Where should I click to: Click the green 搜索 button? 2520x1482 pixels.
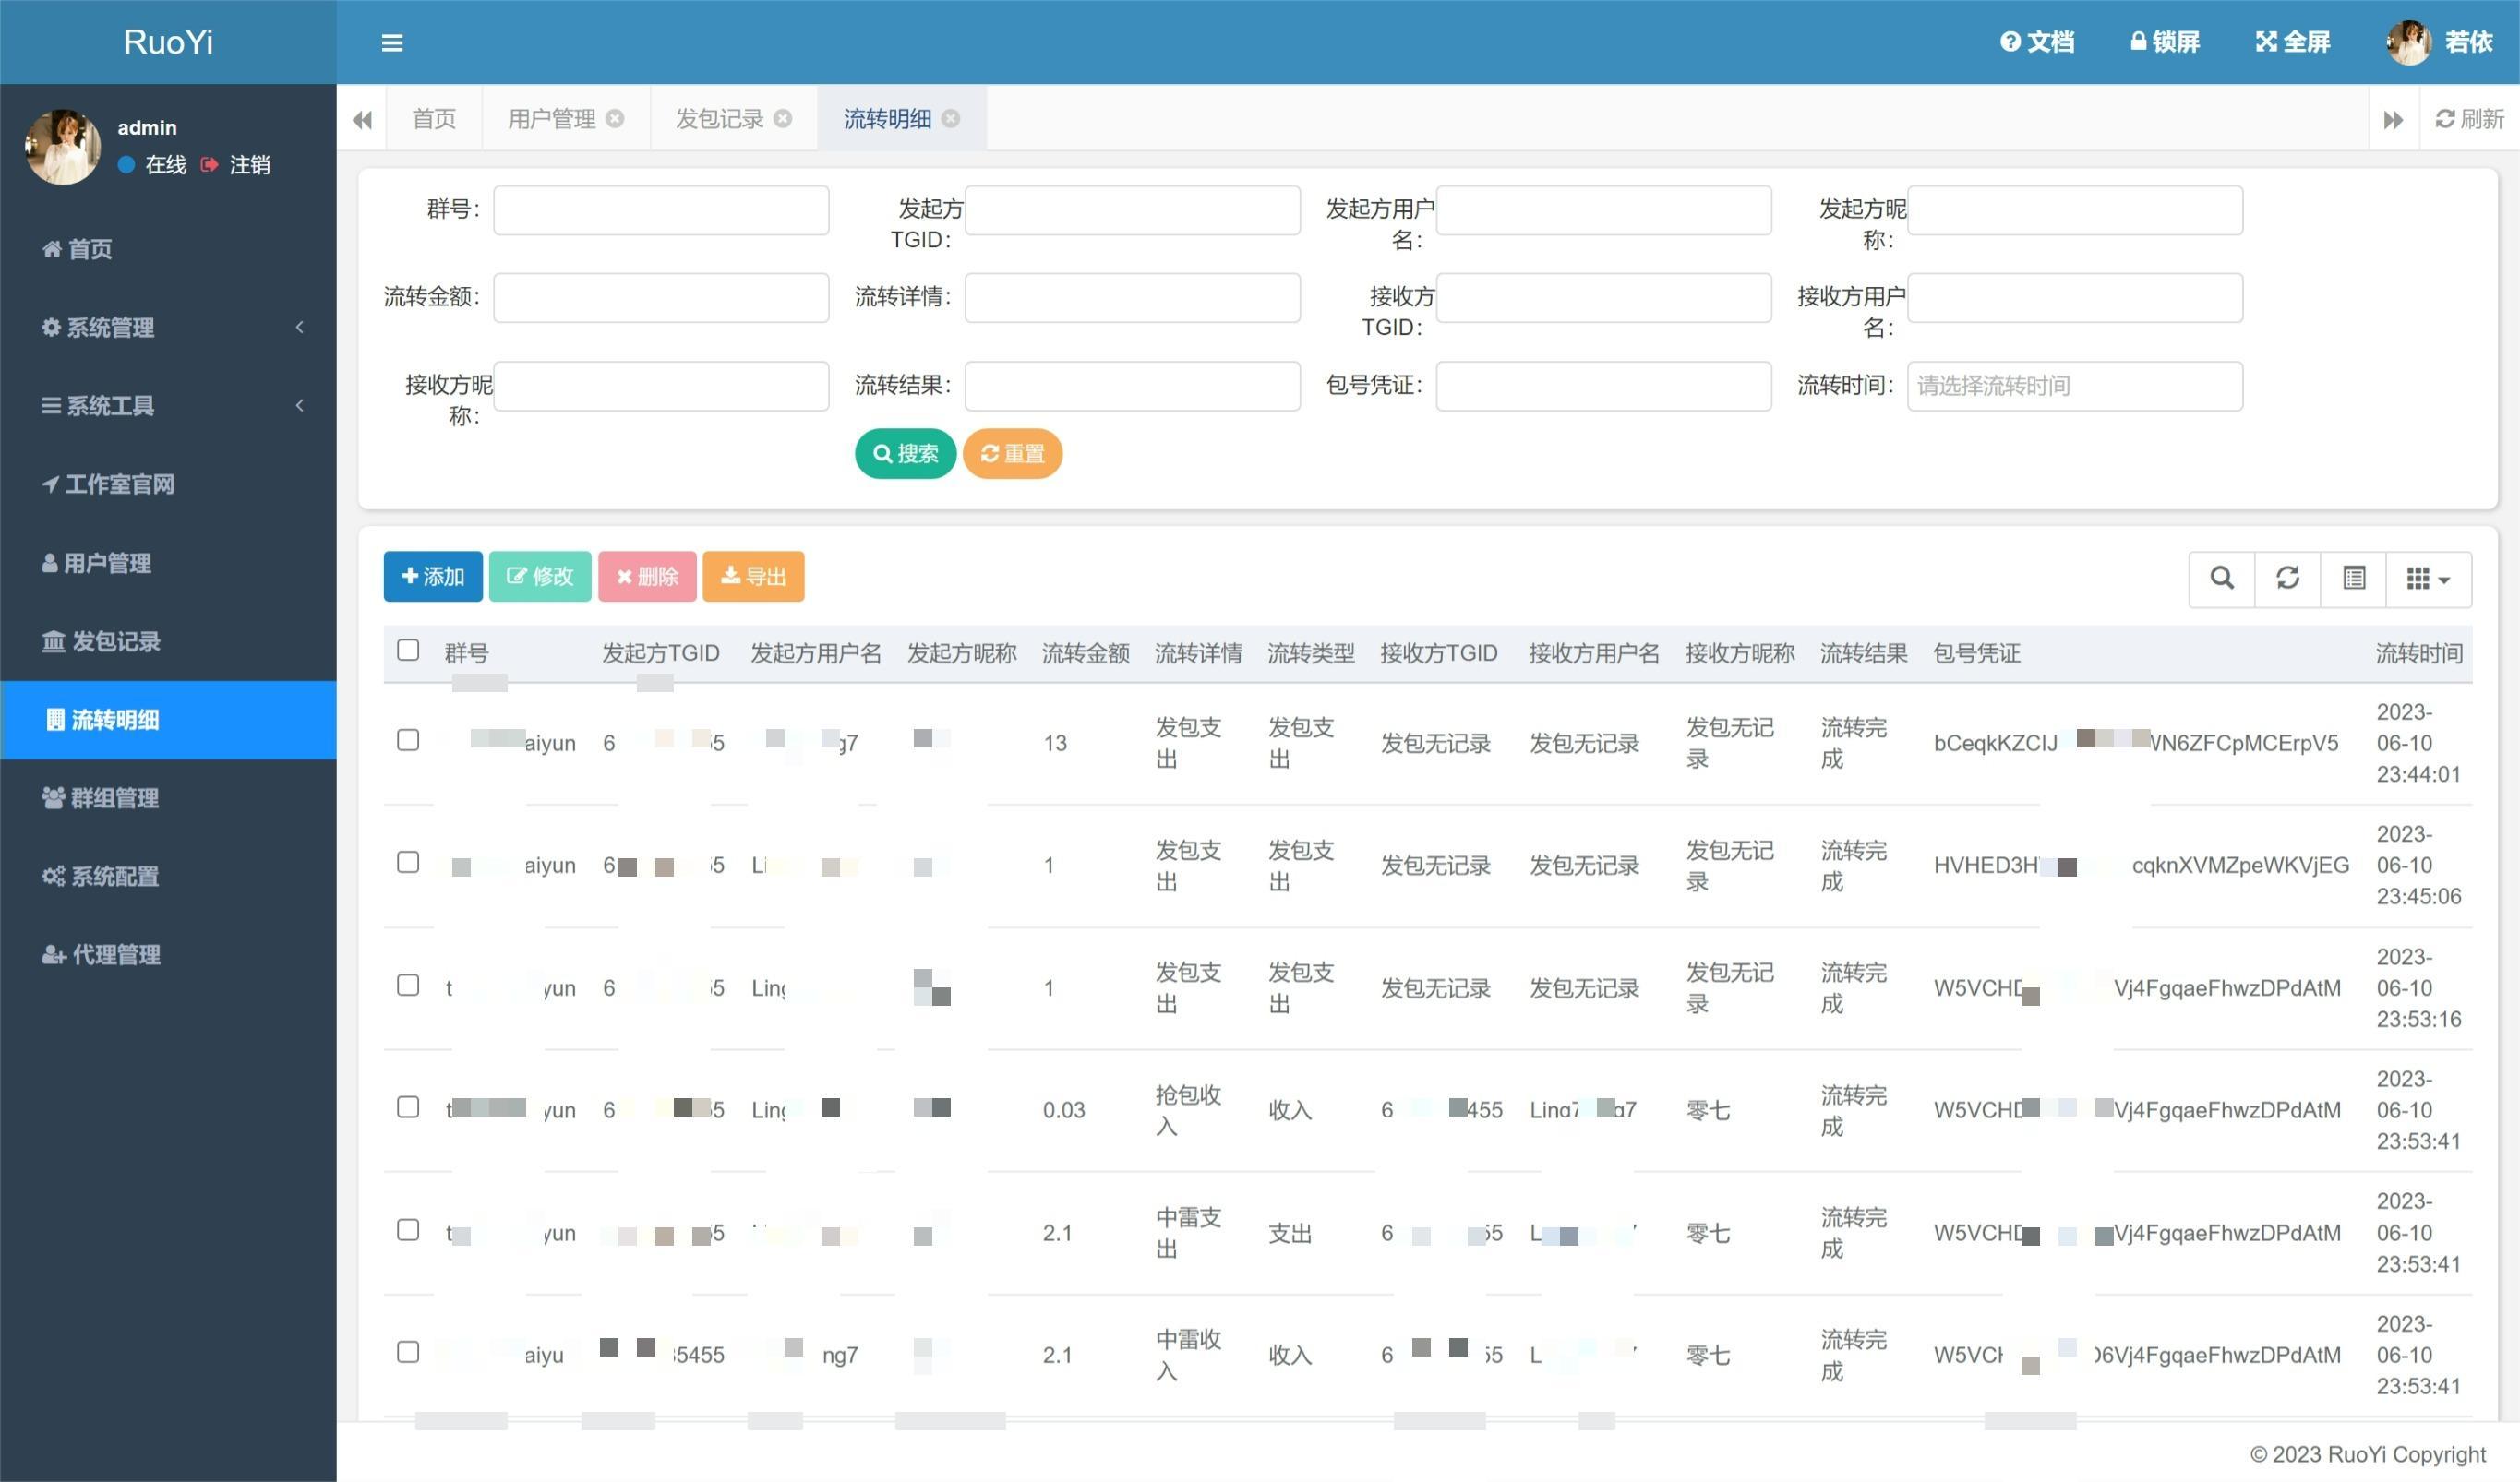pyautogui.click(x=905, y=454)
